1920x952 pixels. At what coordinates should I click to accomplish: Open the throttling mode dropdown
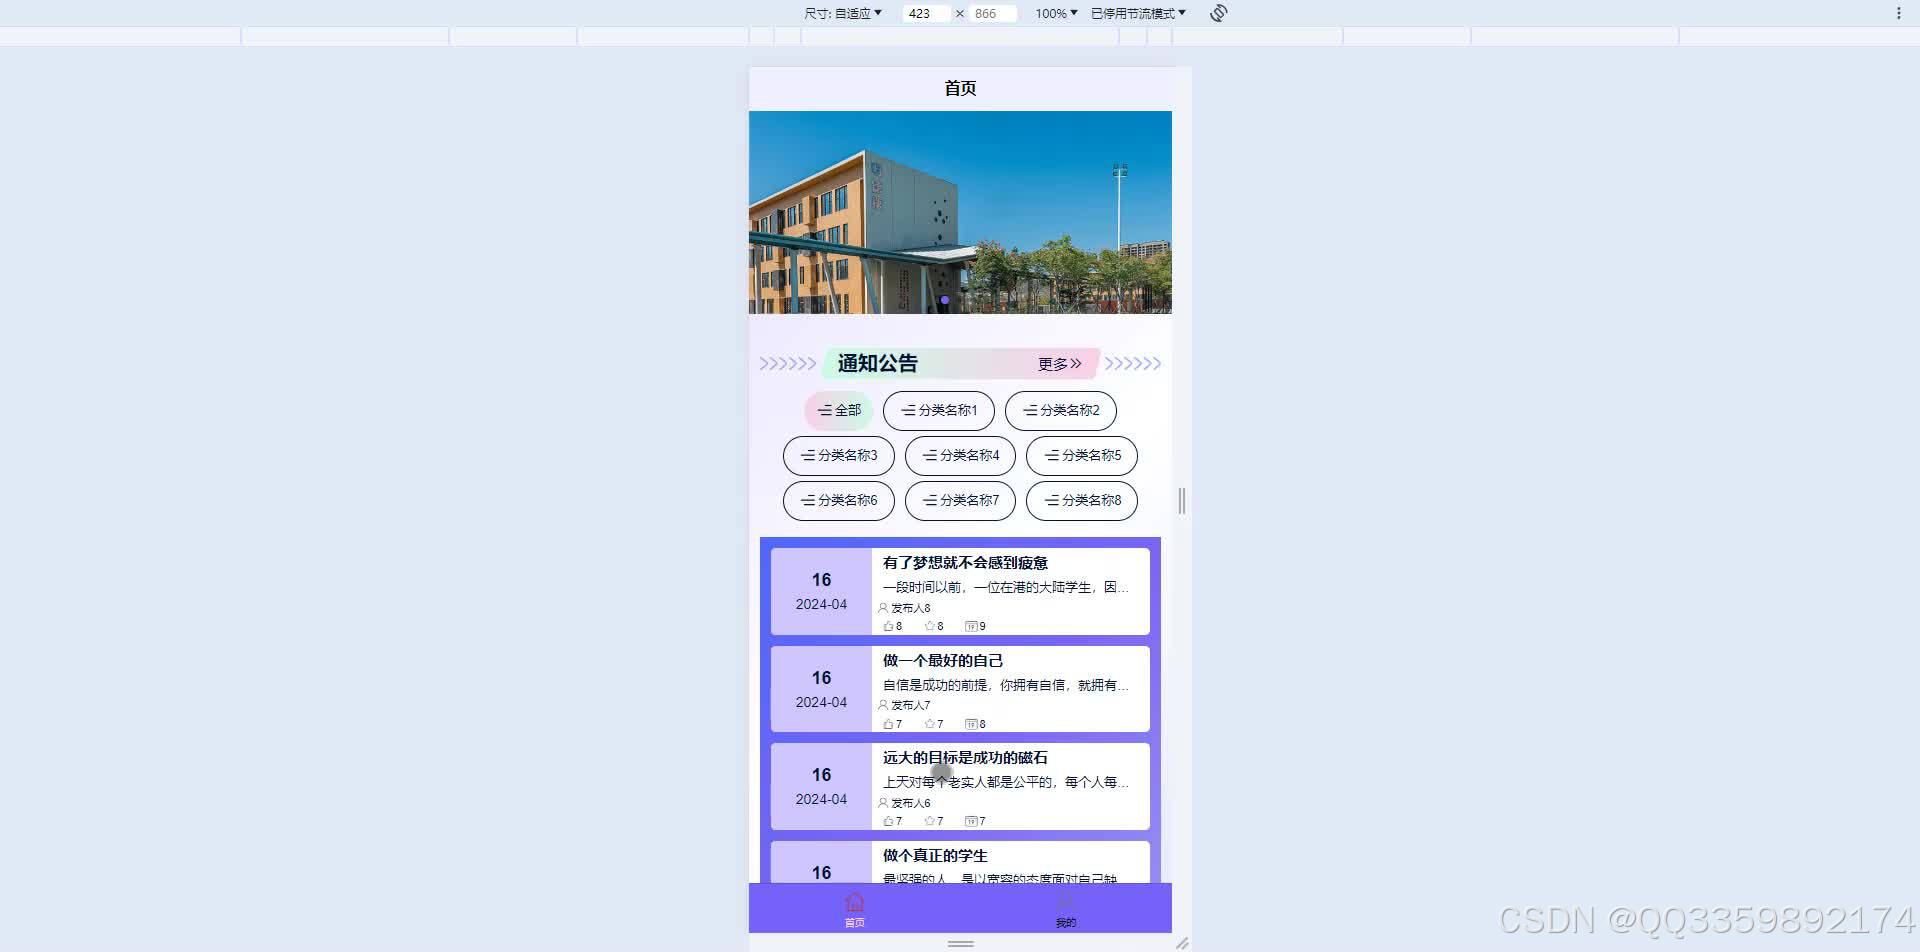(x=1138, y=13)
